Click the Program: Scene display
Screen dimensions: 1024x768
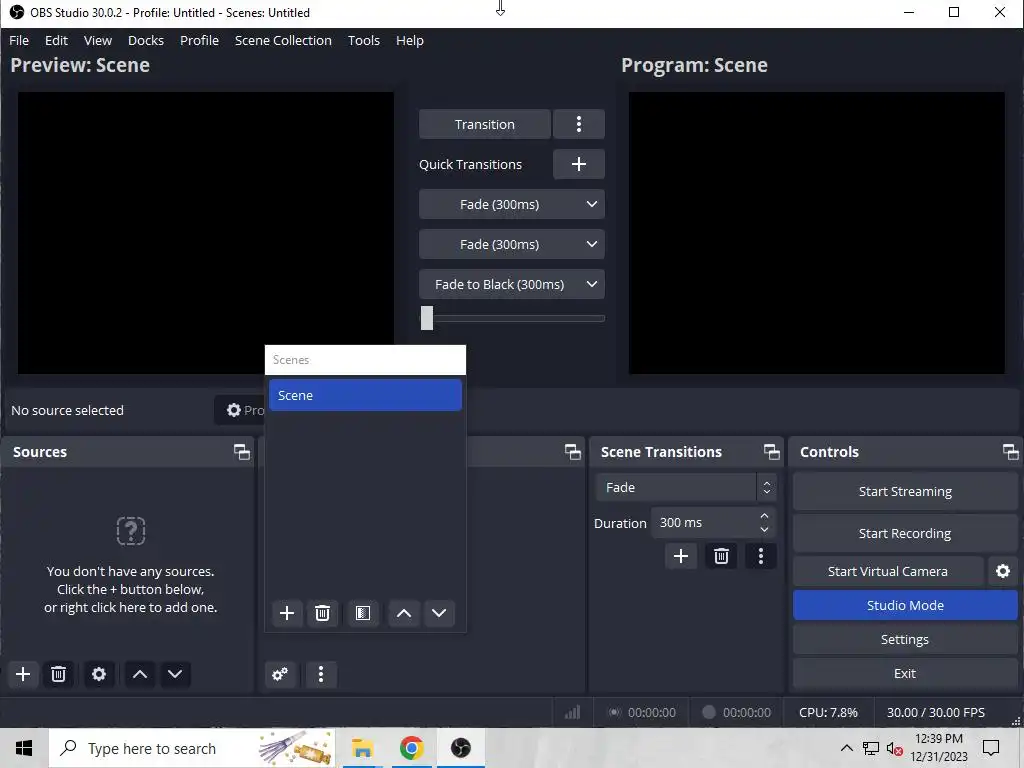tap(816, 233)
